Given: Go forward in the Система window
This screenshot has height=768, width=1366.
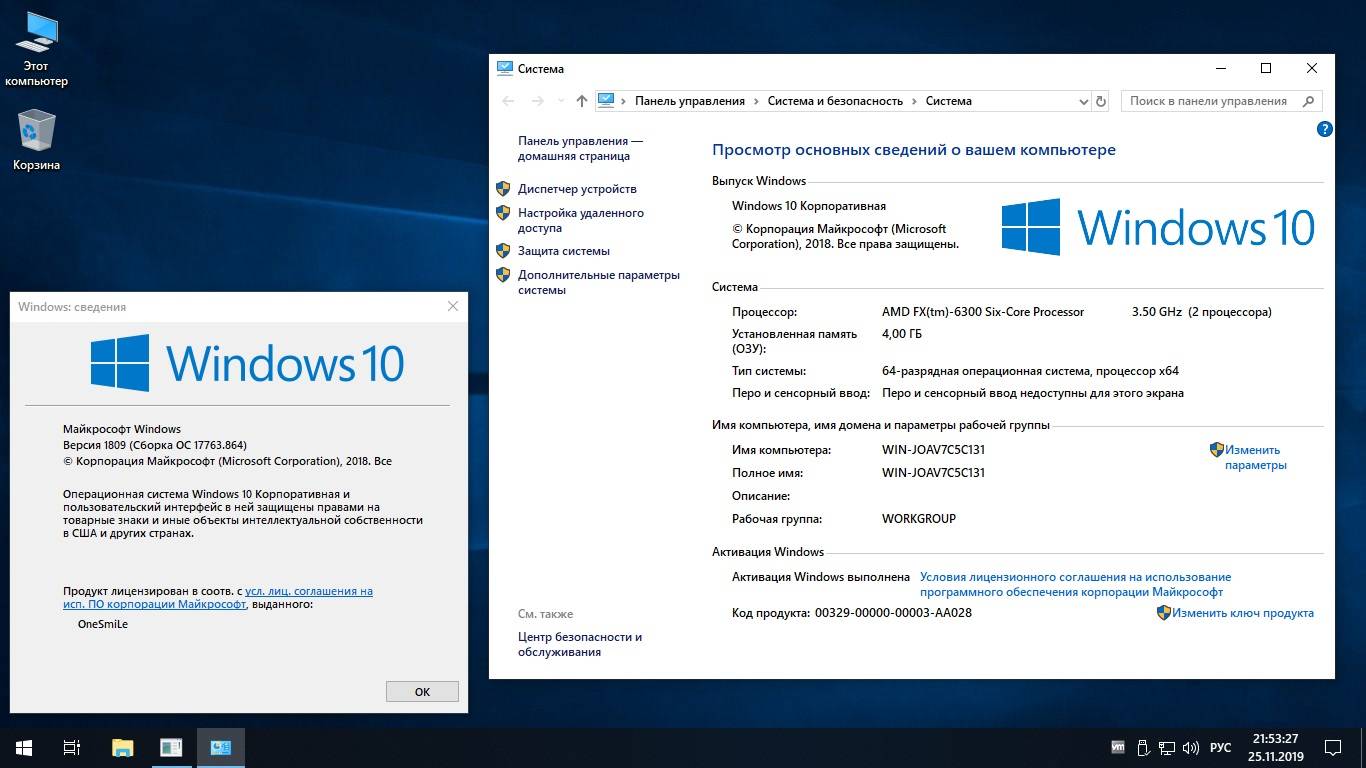Looking at the screenshot, I should (537, 101).
